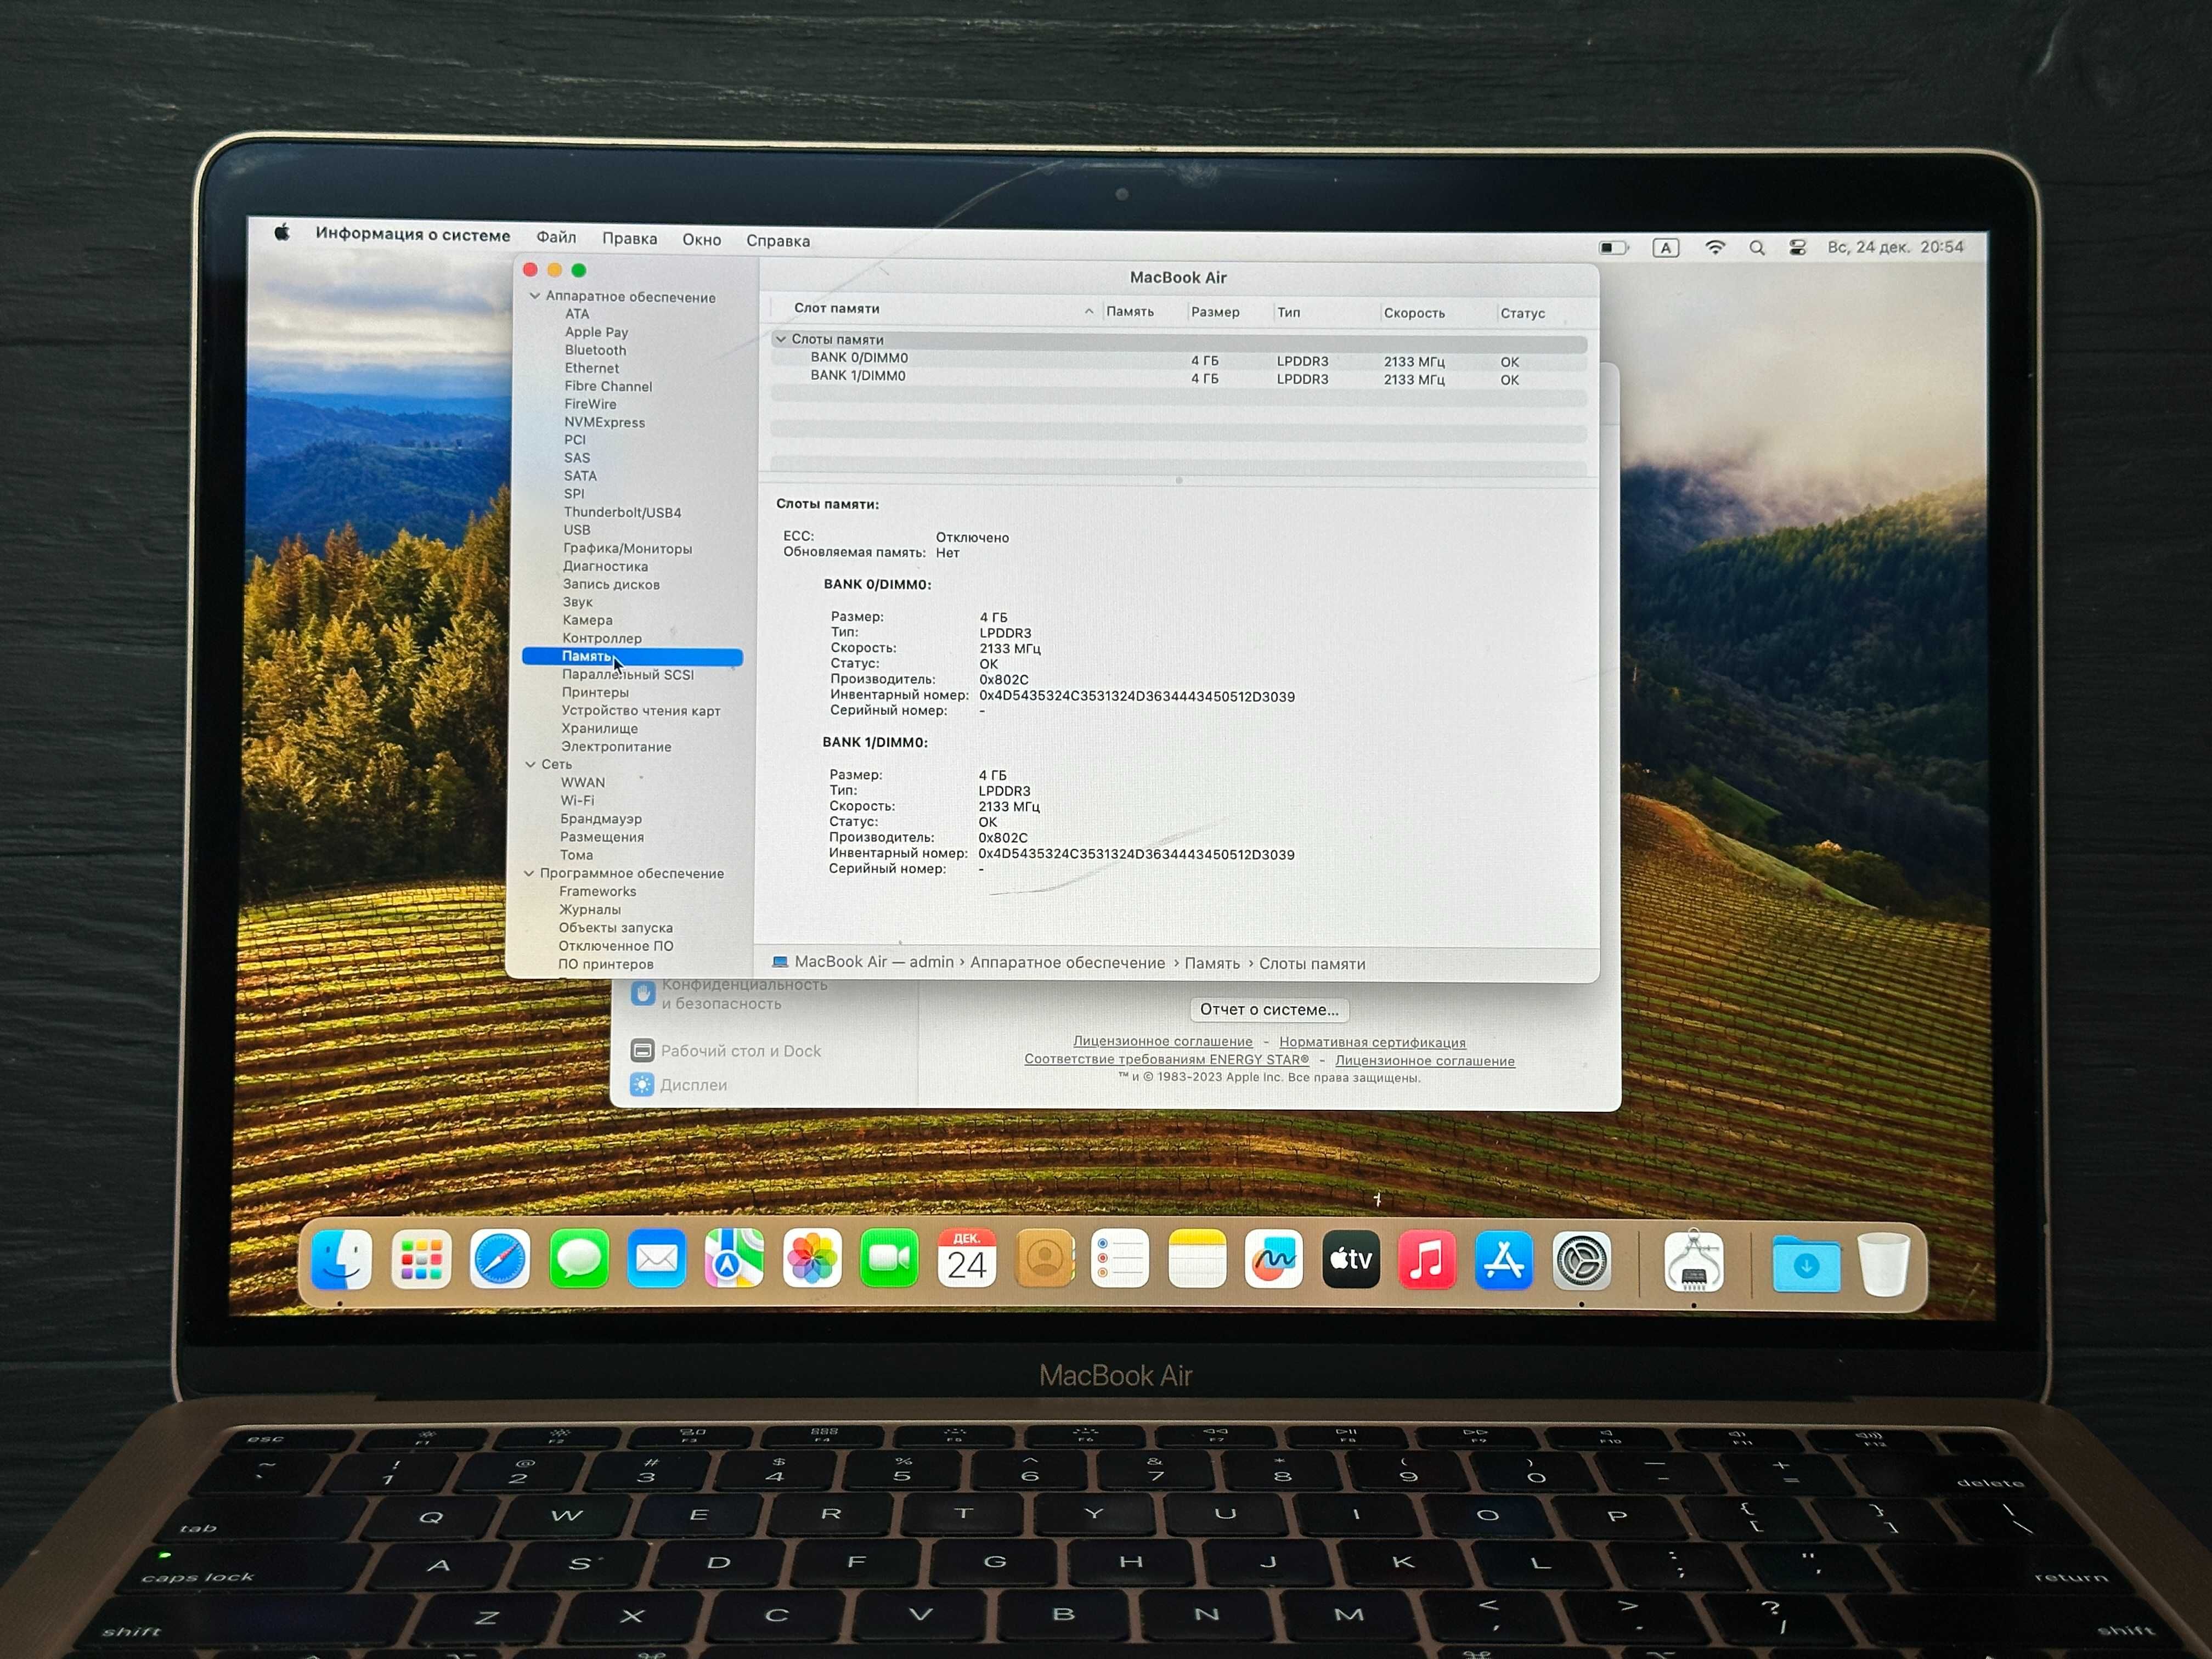
Task: Open Photos app in the Dock
Action: (x=812, y=1258)
